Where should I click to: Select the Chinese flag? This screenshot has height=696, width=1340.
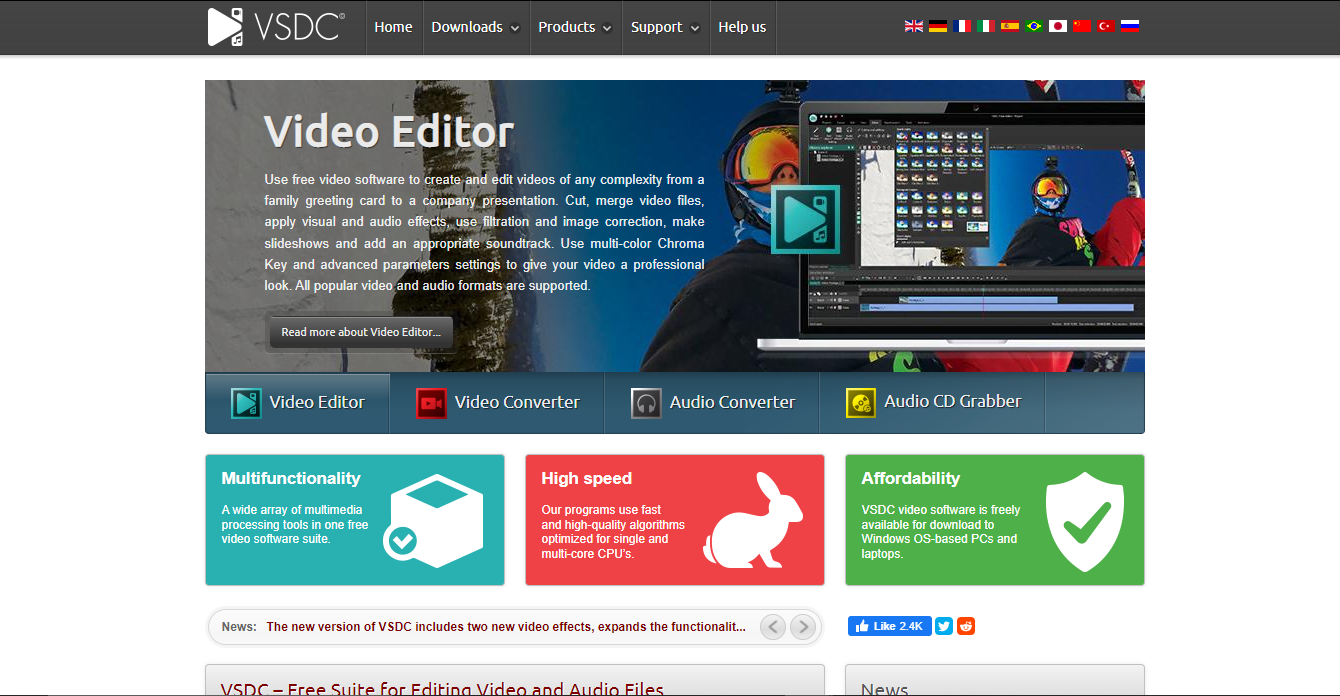point(1082,26)
